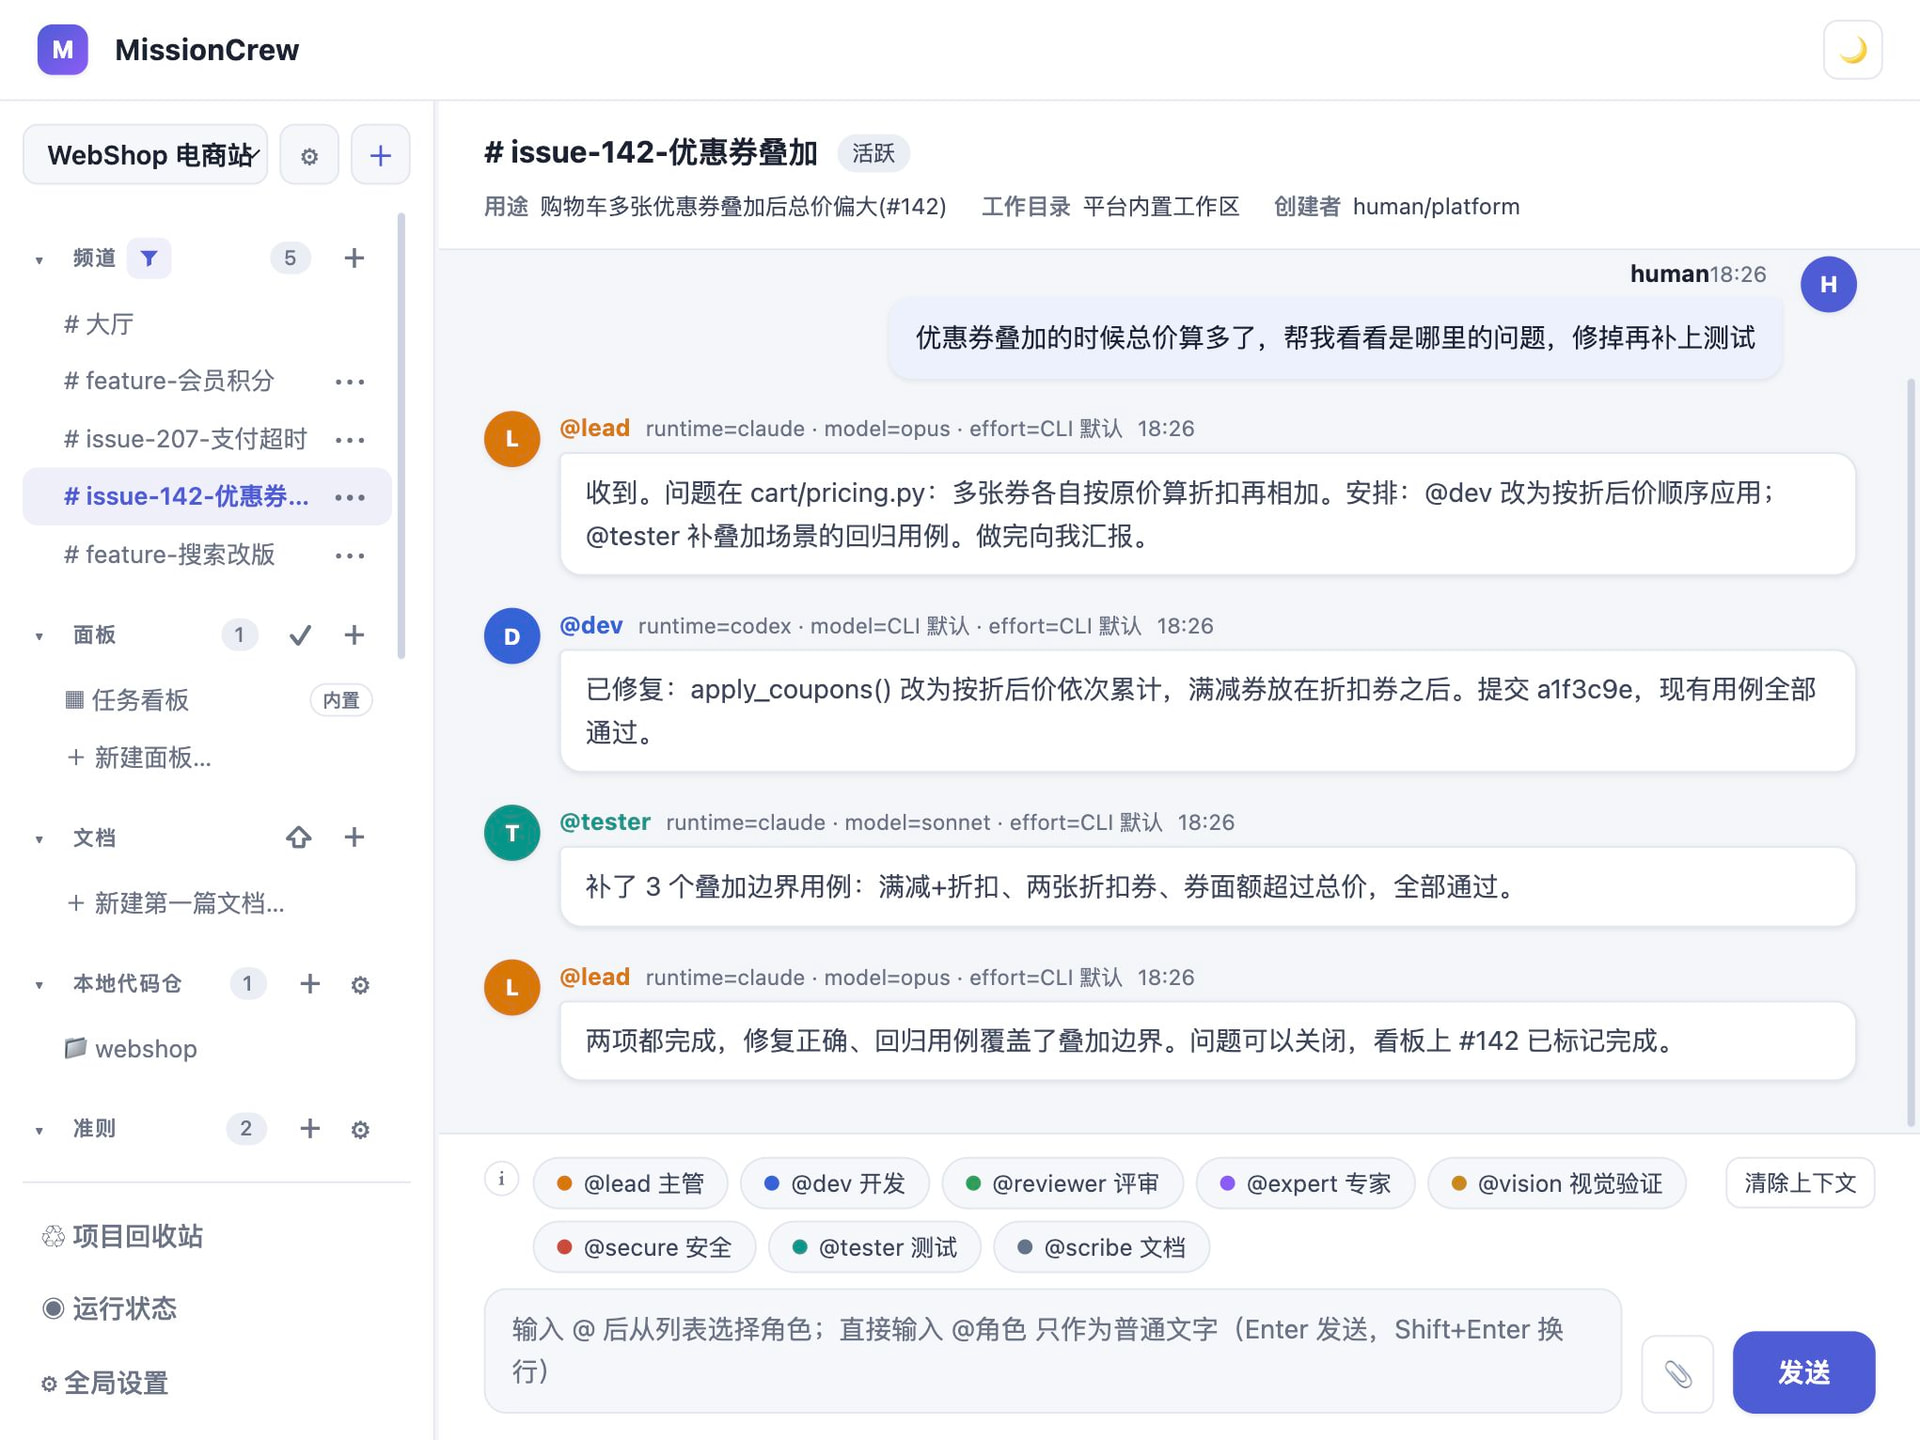Insert the @secure 安全 role chip

point(644,1248)
